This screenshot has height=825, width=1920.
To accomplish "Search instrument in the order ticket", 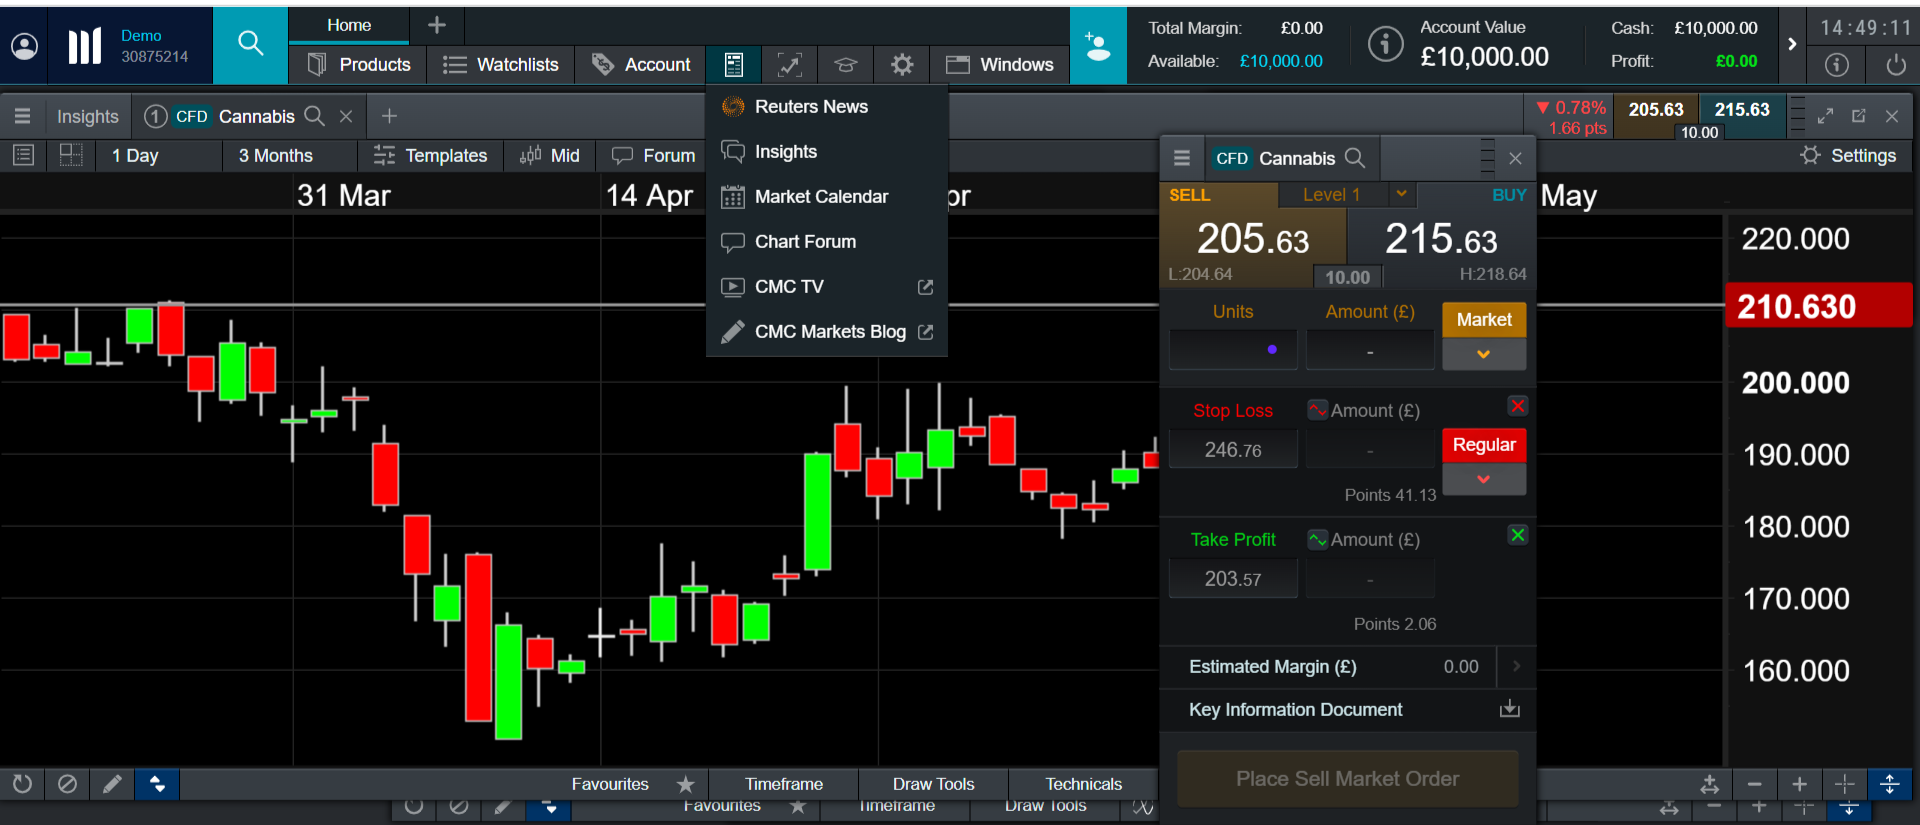I will [1355, 158].
